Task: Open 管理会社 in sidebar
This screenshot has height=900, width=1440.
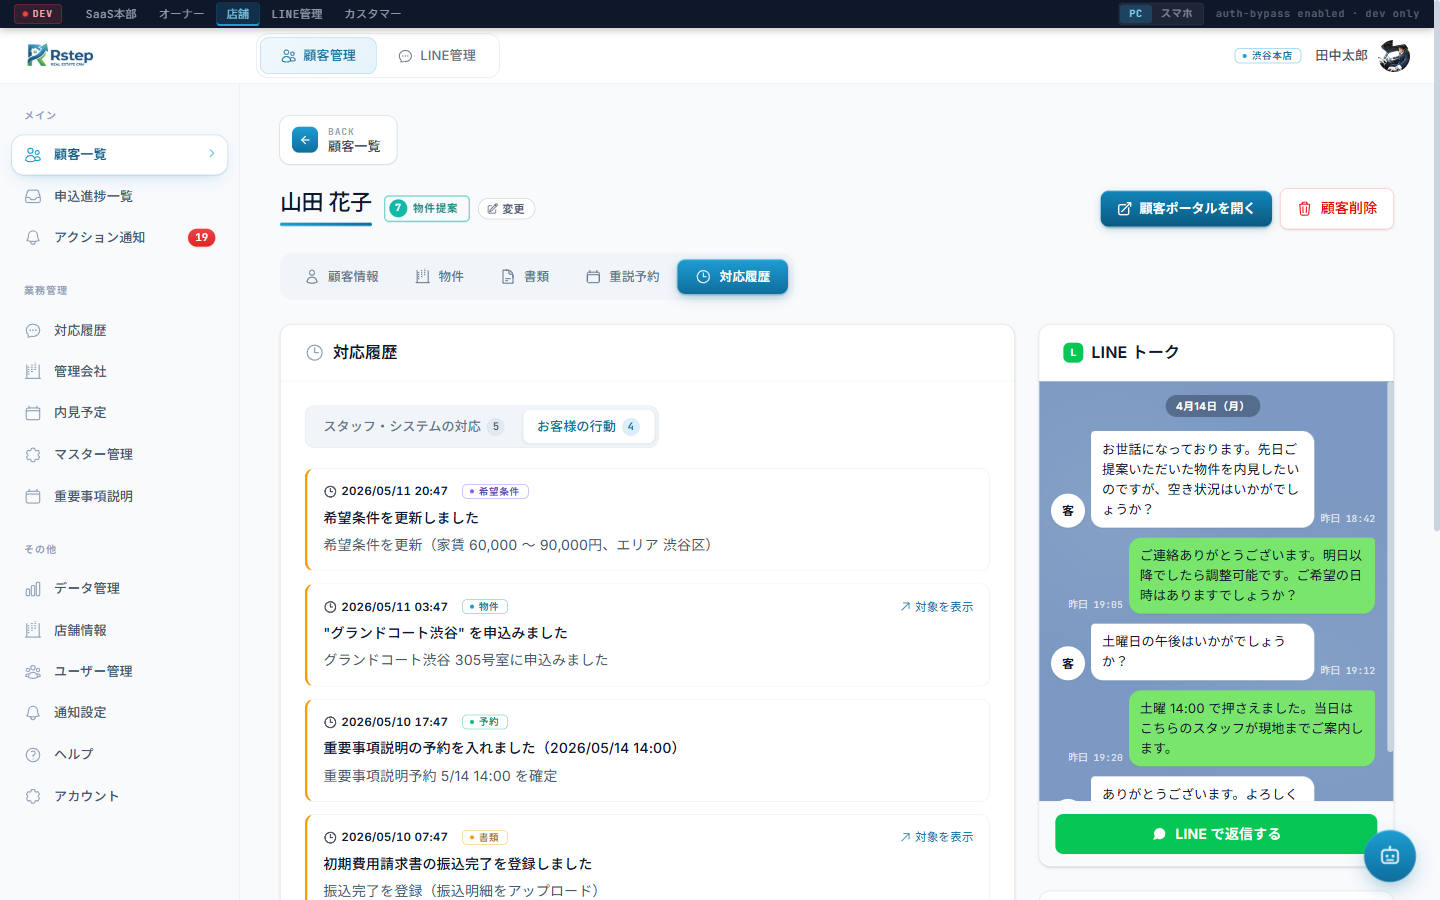Action: [x=119, y=371]
